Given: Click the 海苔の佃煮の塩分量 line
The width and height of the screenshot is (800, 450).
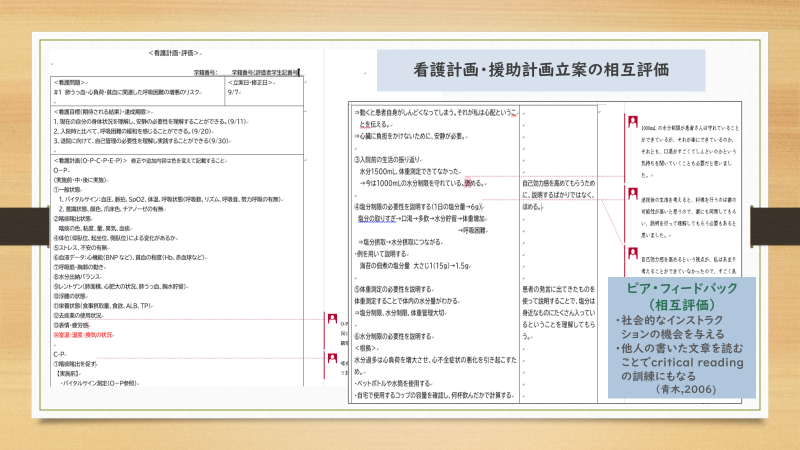Looking at the screenshot, I should [415, 265].
